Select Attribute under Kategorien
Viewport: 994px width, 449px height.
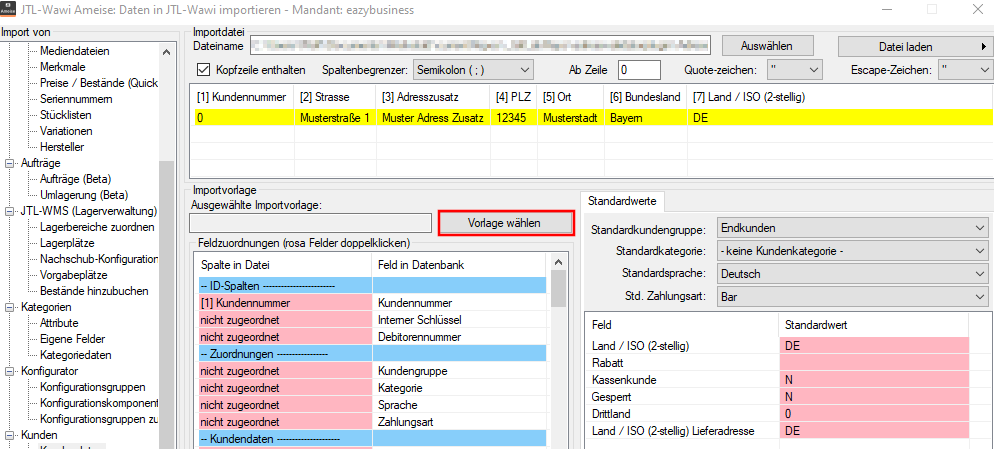[59, 323]
